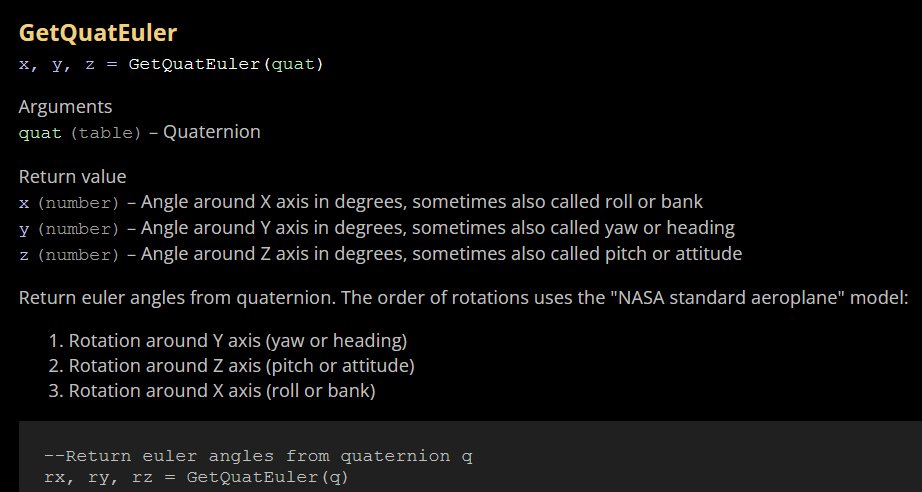Click the (number) type beside y
922x492 pixels.
tap(79, 228)
